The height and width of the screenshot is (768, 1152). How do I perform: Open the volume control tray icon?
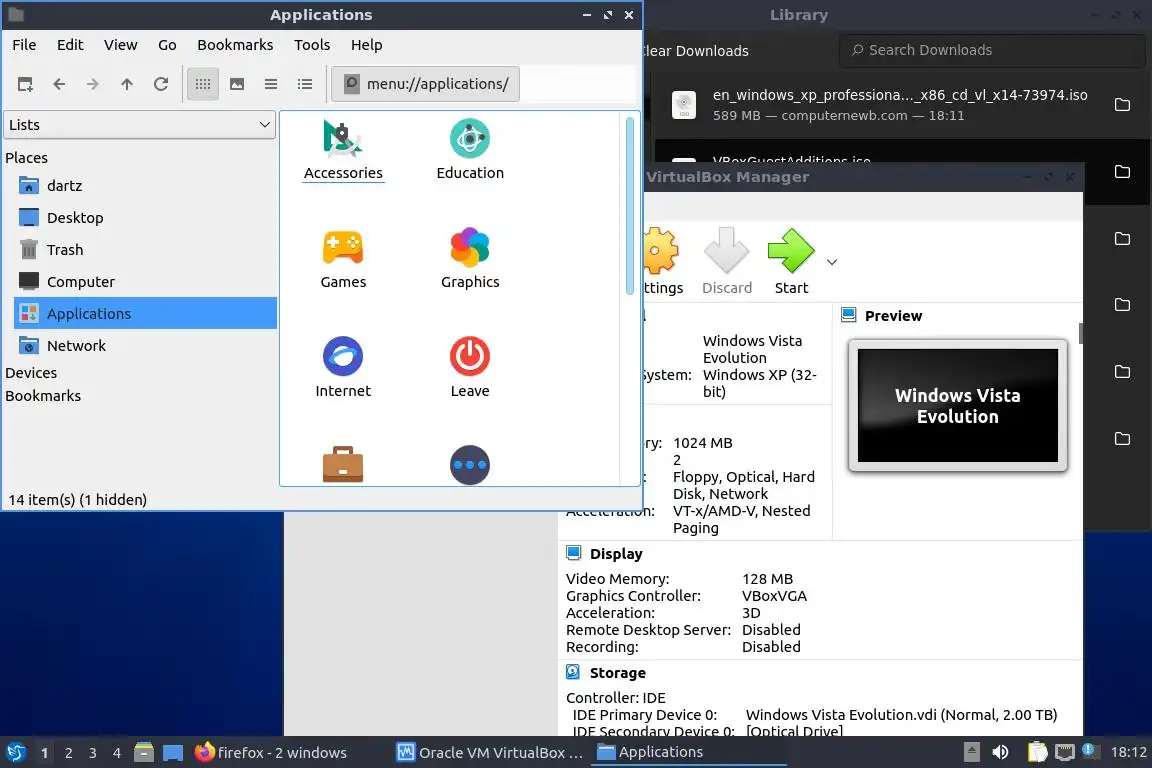click(1001, 753)
